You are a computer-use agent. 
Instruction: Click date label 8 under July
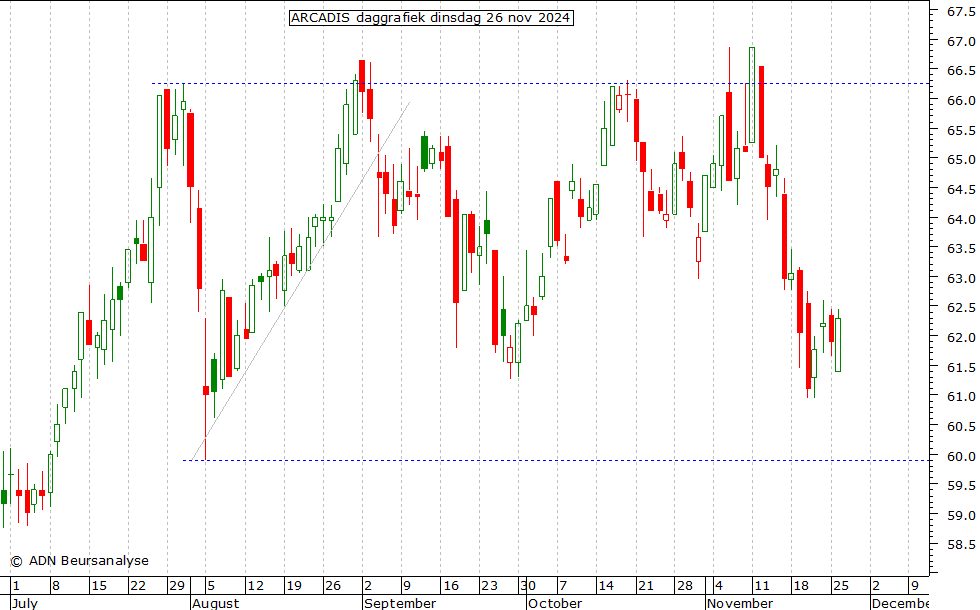[56, 586]
